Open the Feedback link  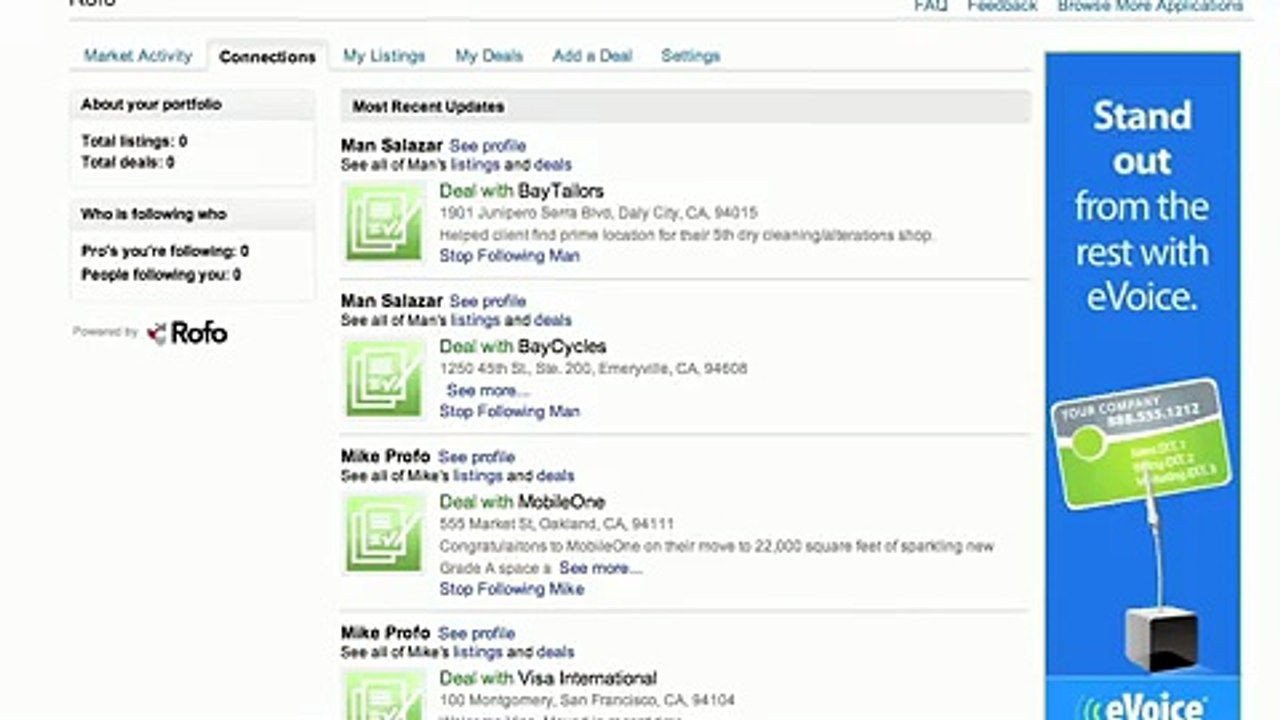click(1002, 6)
